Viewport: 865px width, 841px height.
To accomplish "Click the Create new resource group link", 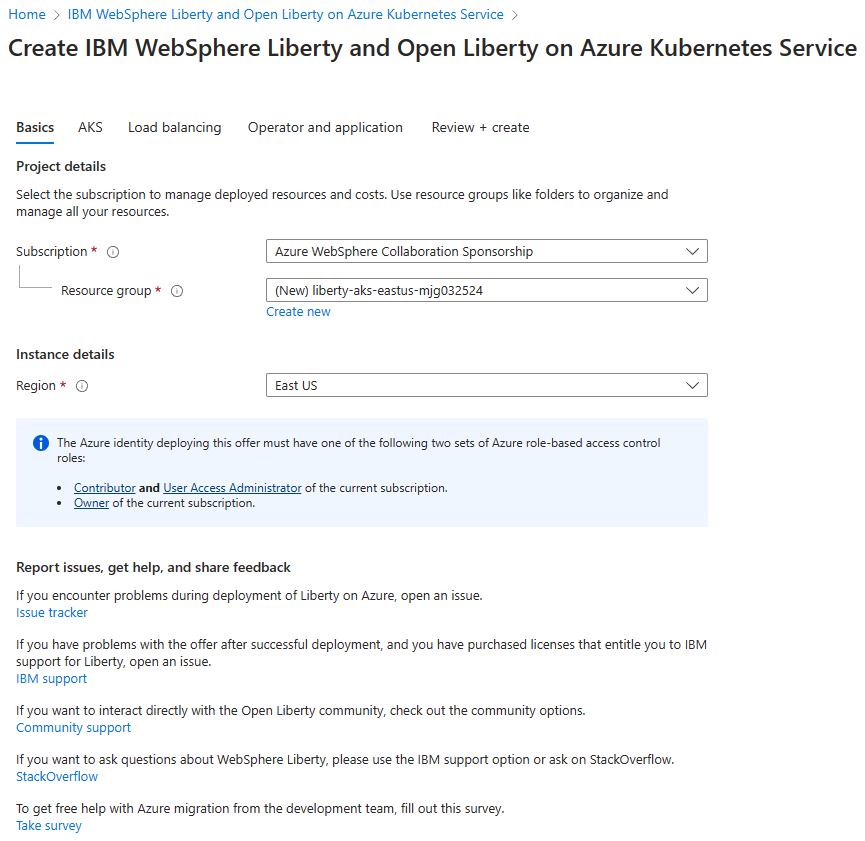I will click(x=298, y=312).
